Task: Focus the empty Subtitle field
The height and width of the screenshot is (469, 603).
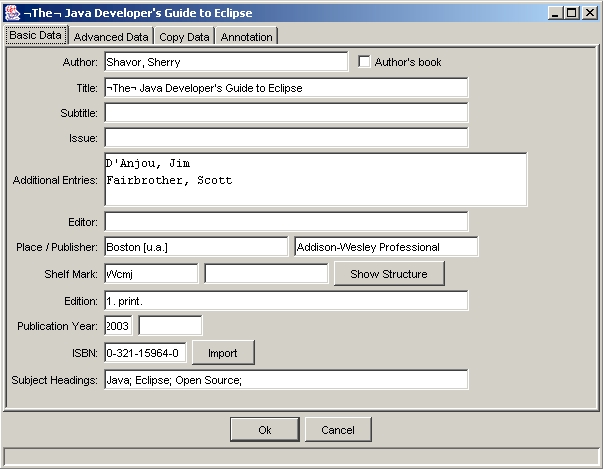Action: pyautogui.click(x=286, y=113)
